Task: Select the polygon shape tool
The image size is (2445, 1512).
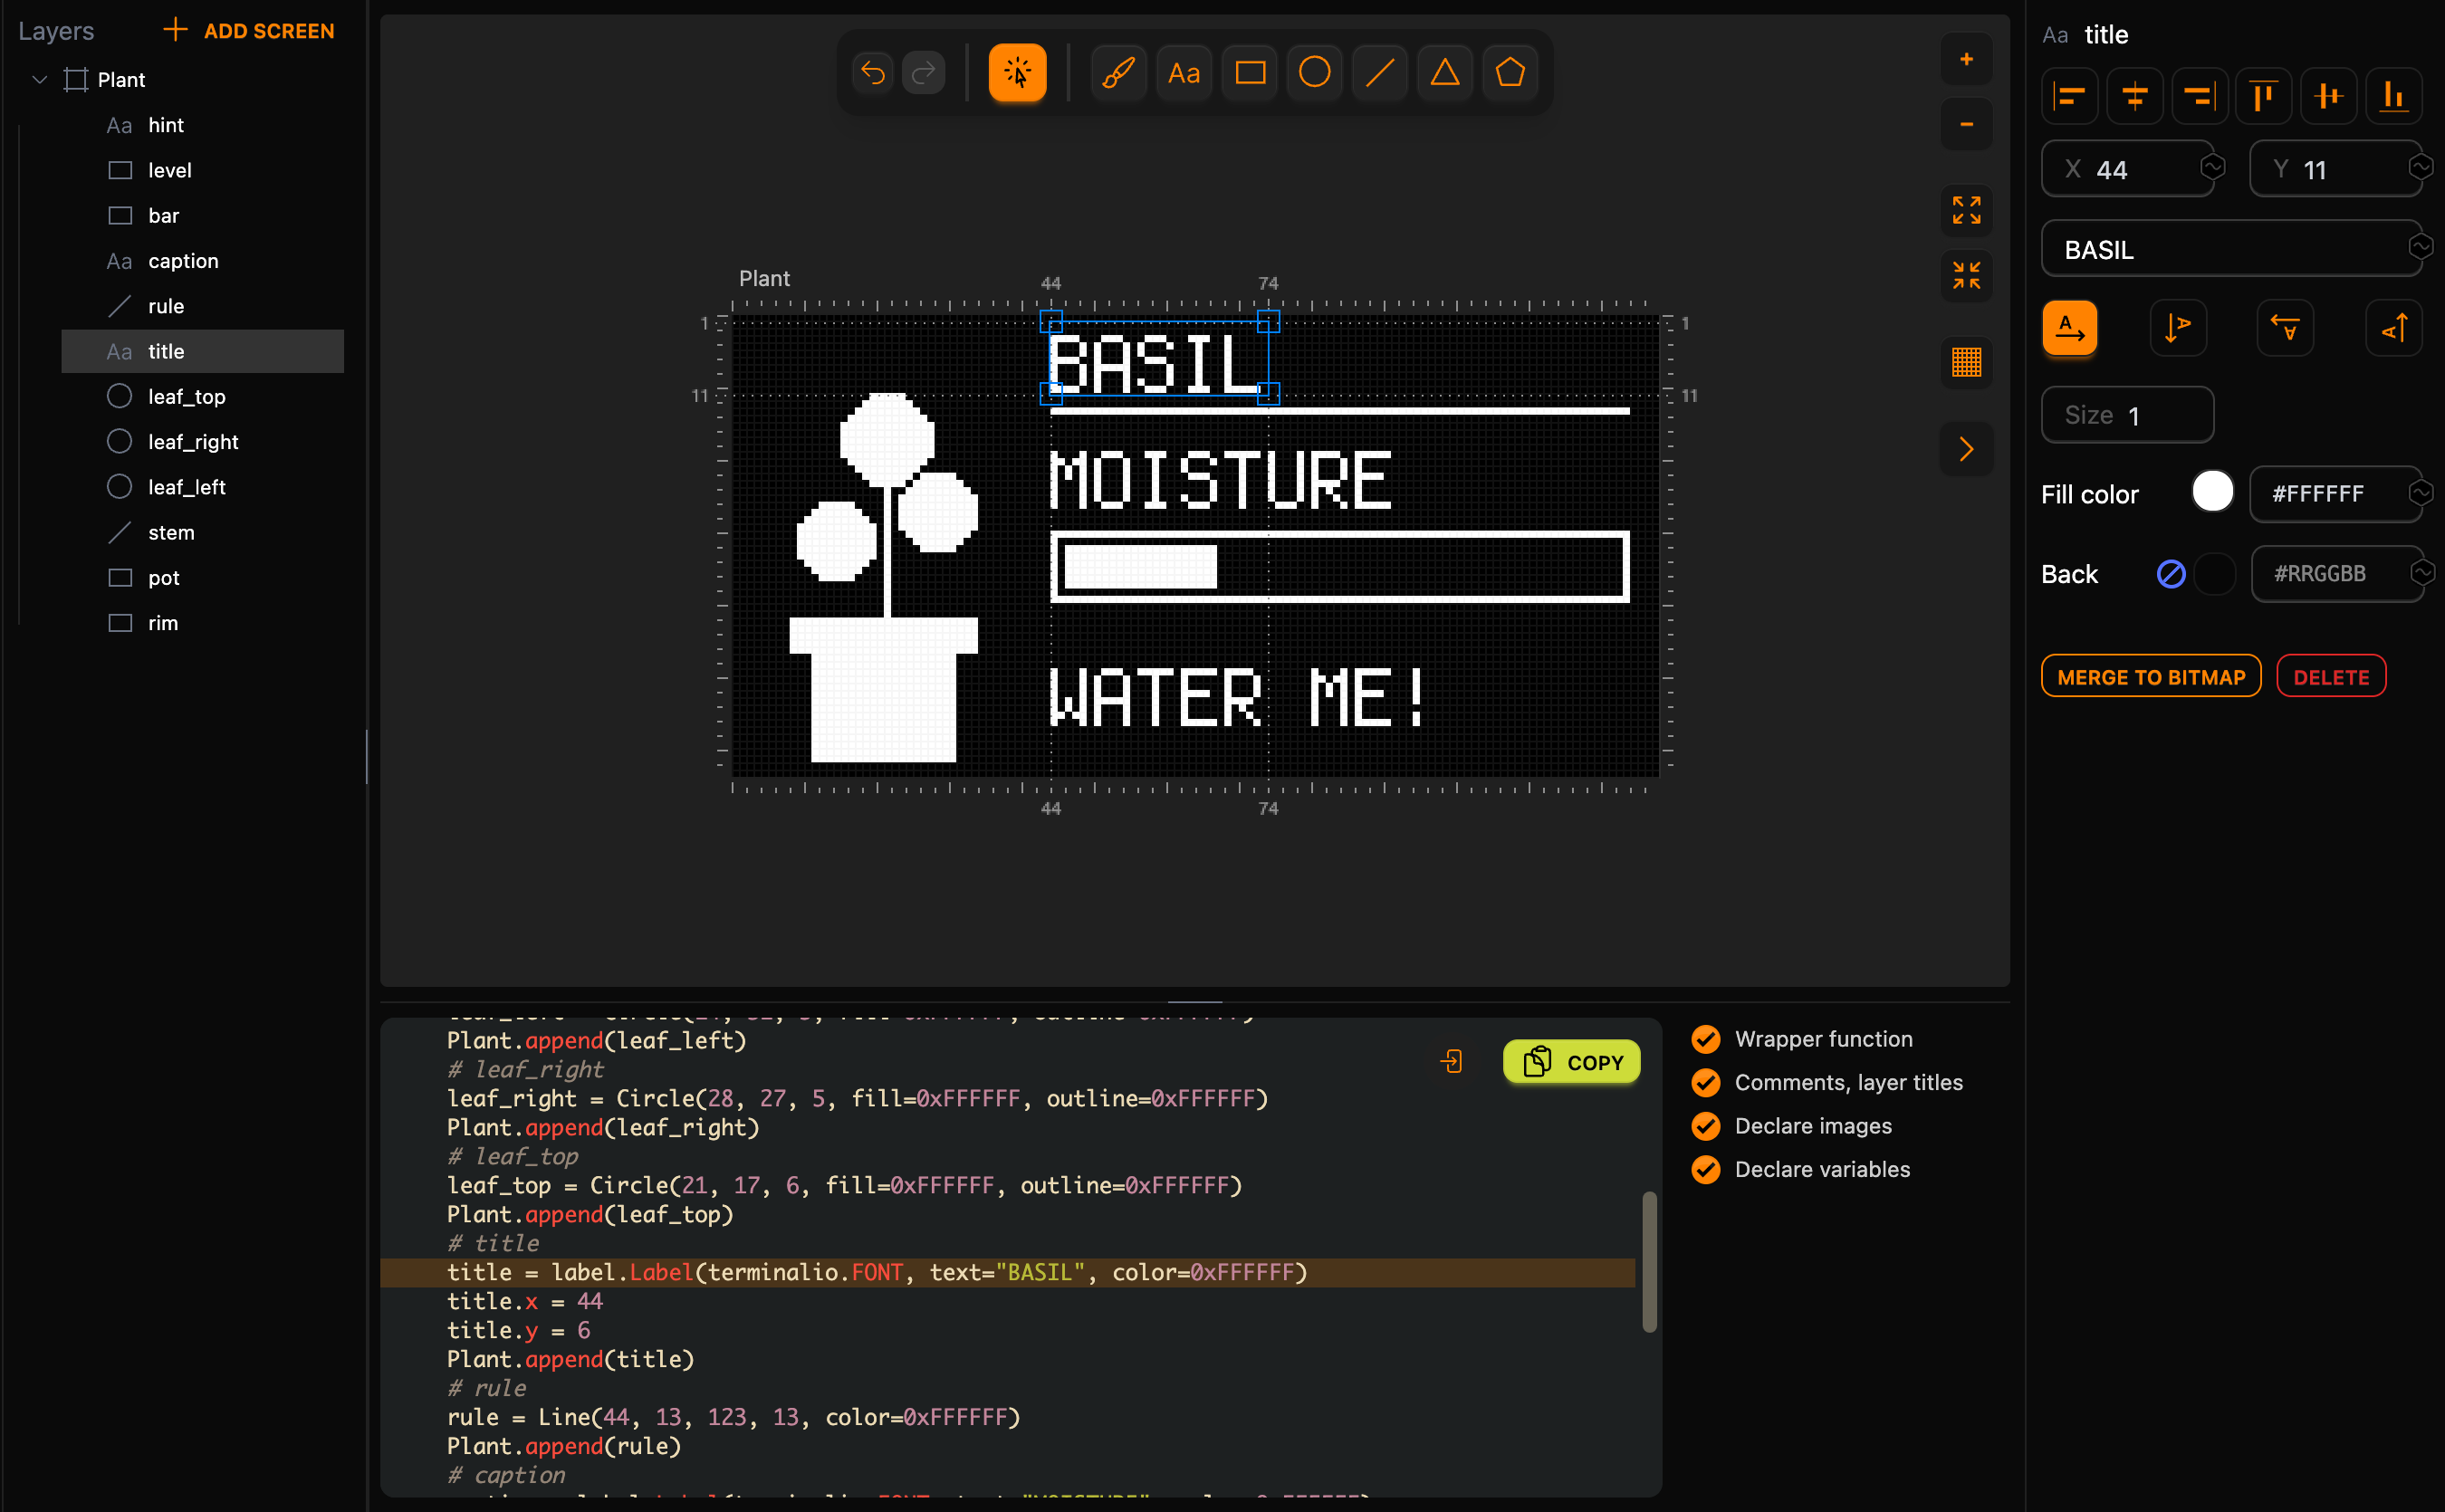Action: [x=1510, y=73]
